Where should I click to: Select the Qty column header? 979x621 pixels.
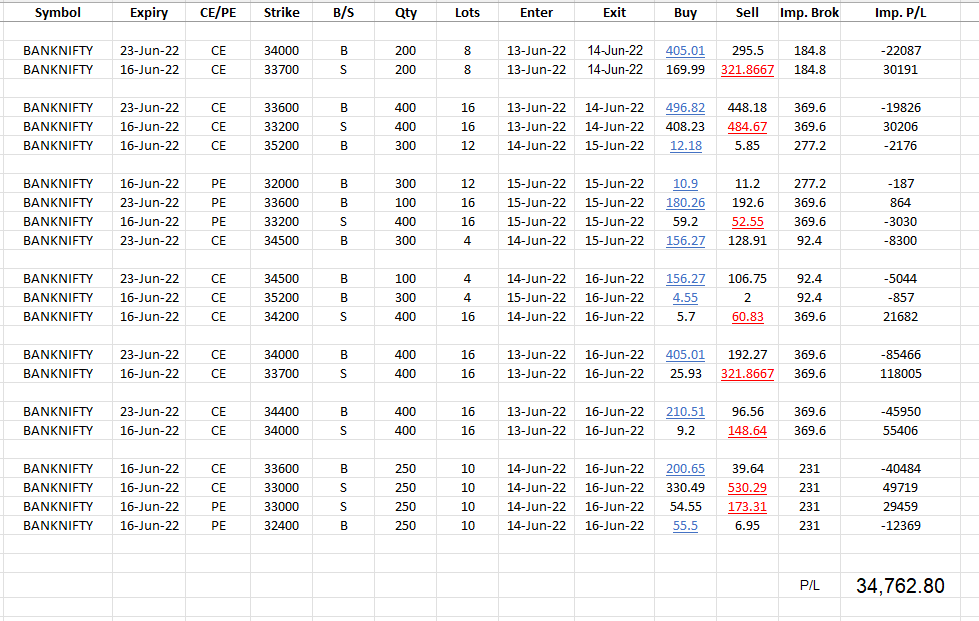[x=405, y=12]
